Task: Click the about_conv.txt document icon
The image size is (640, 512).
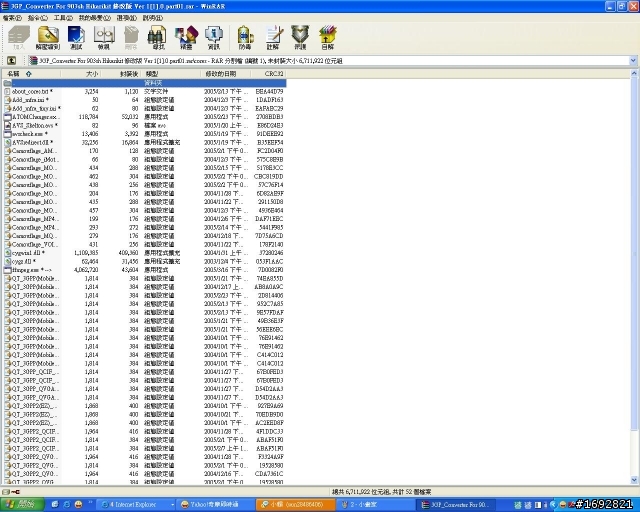Action: tap(7, 91)
